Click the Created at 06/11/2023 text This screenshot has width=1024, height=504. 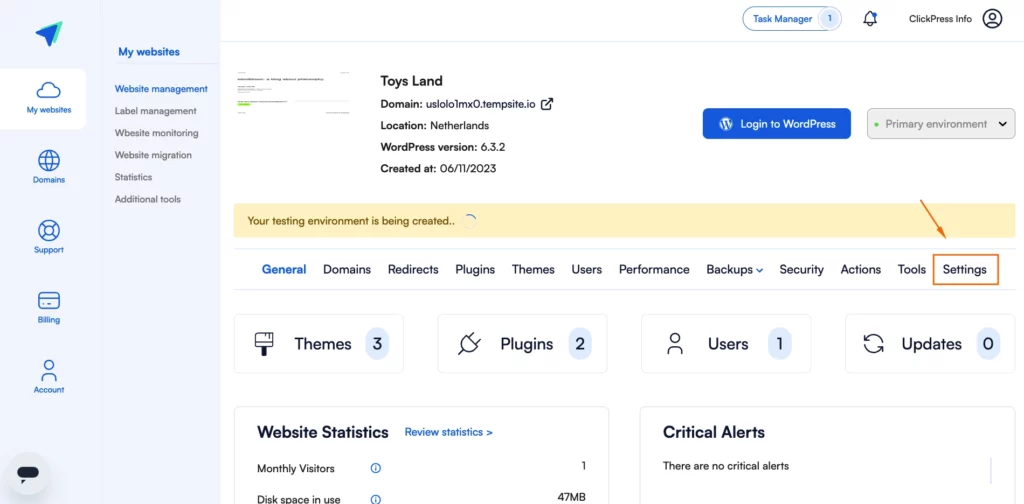point(438,168)
